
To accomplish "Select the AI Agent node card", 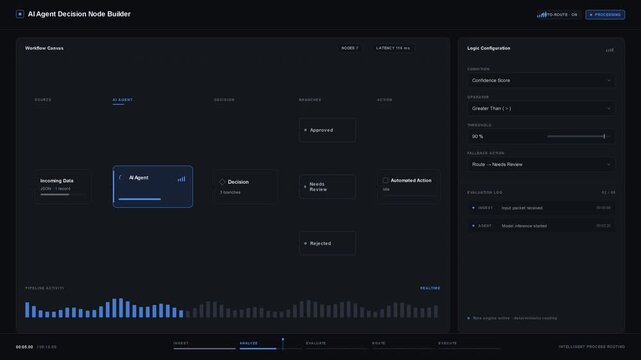I will (153, 186).
